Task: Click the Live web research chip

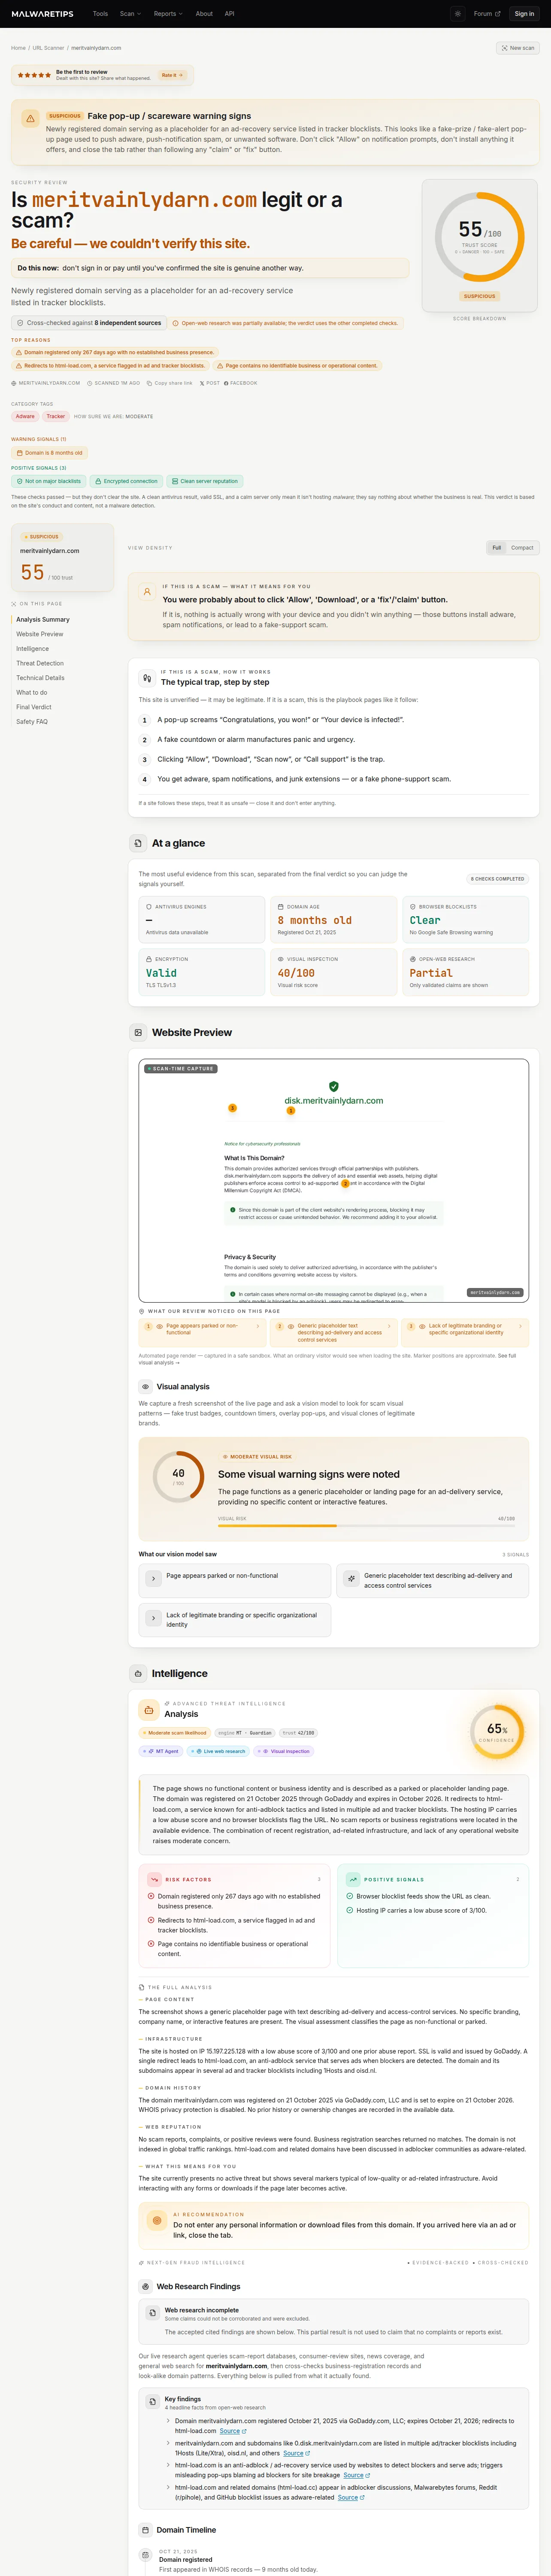Action: click(218, 1751)
